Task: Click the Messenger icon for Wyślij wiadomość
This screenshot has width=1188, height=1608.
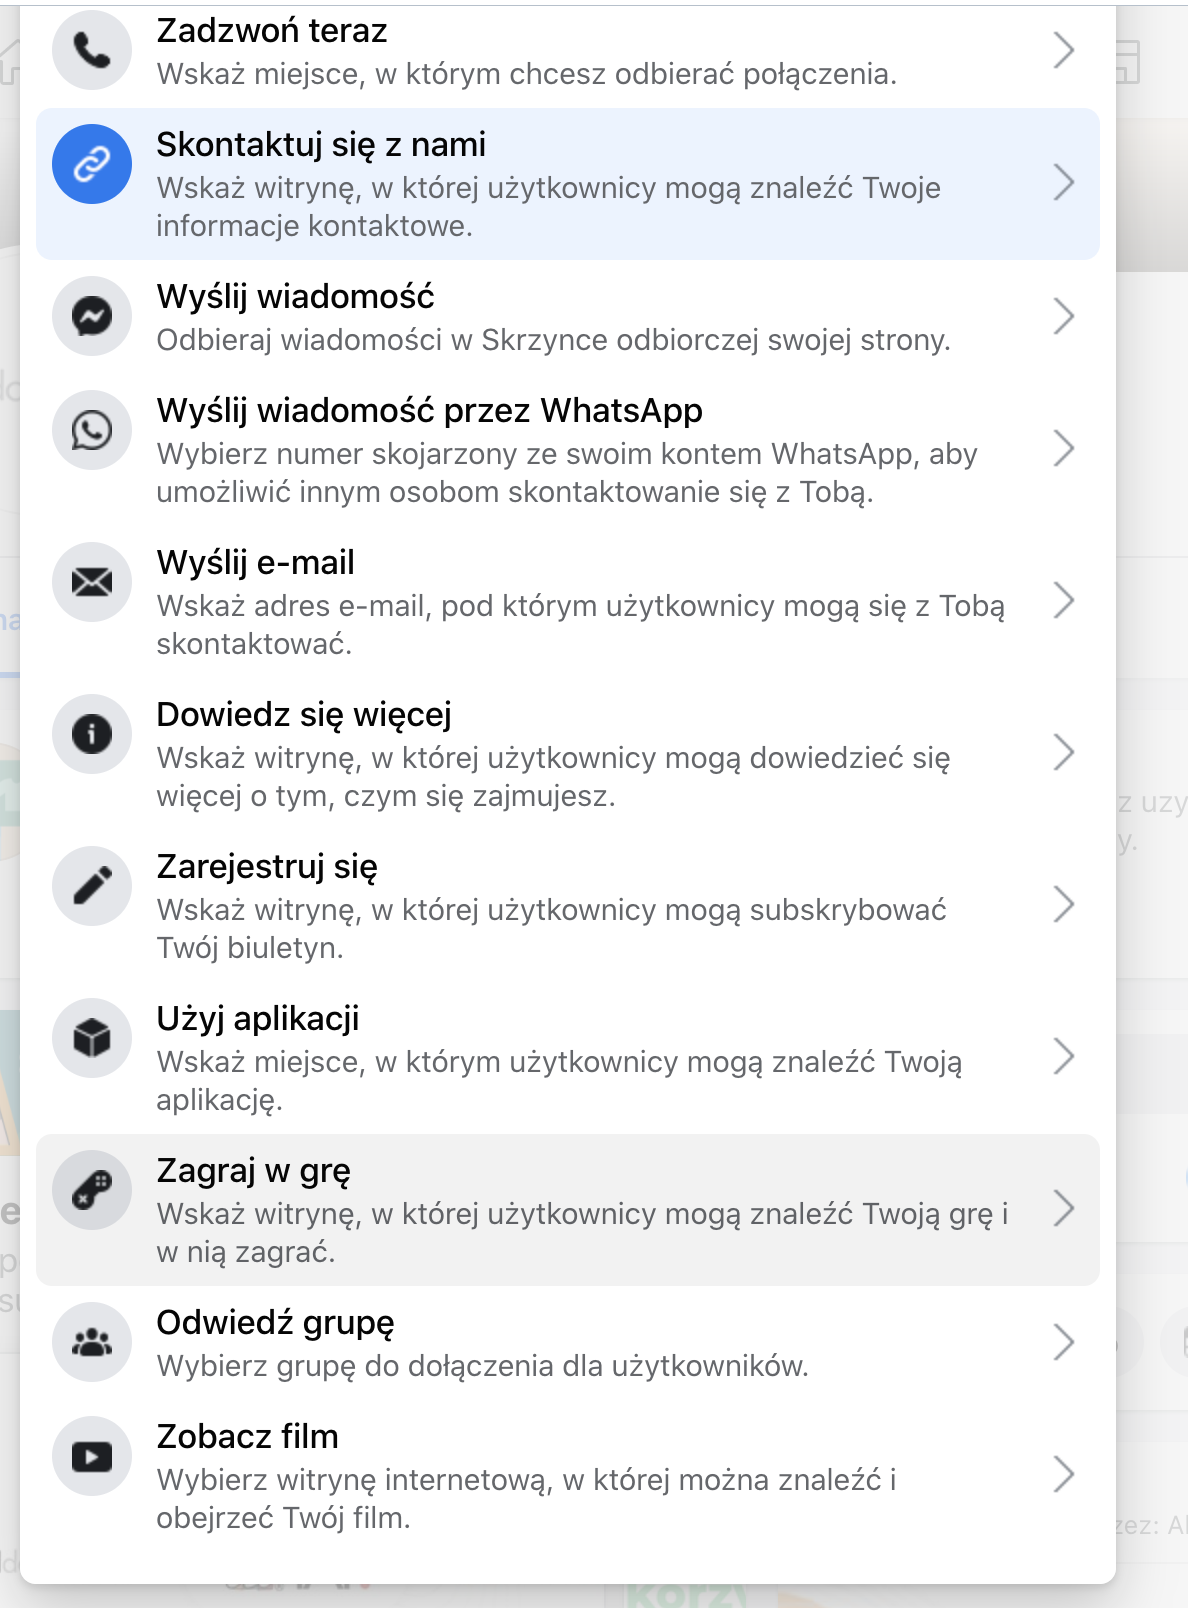Action: tap(92, 316)
